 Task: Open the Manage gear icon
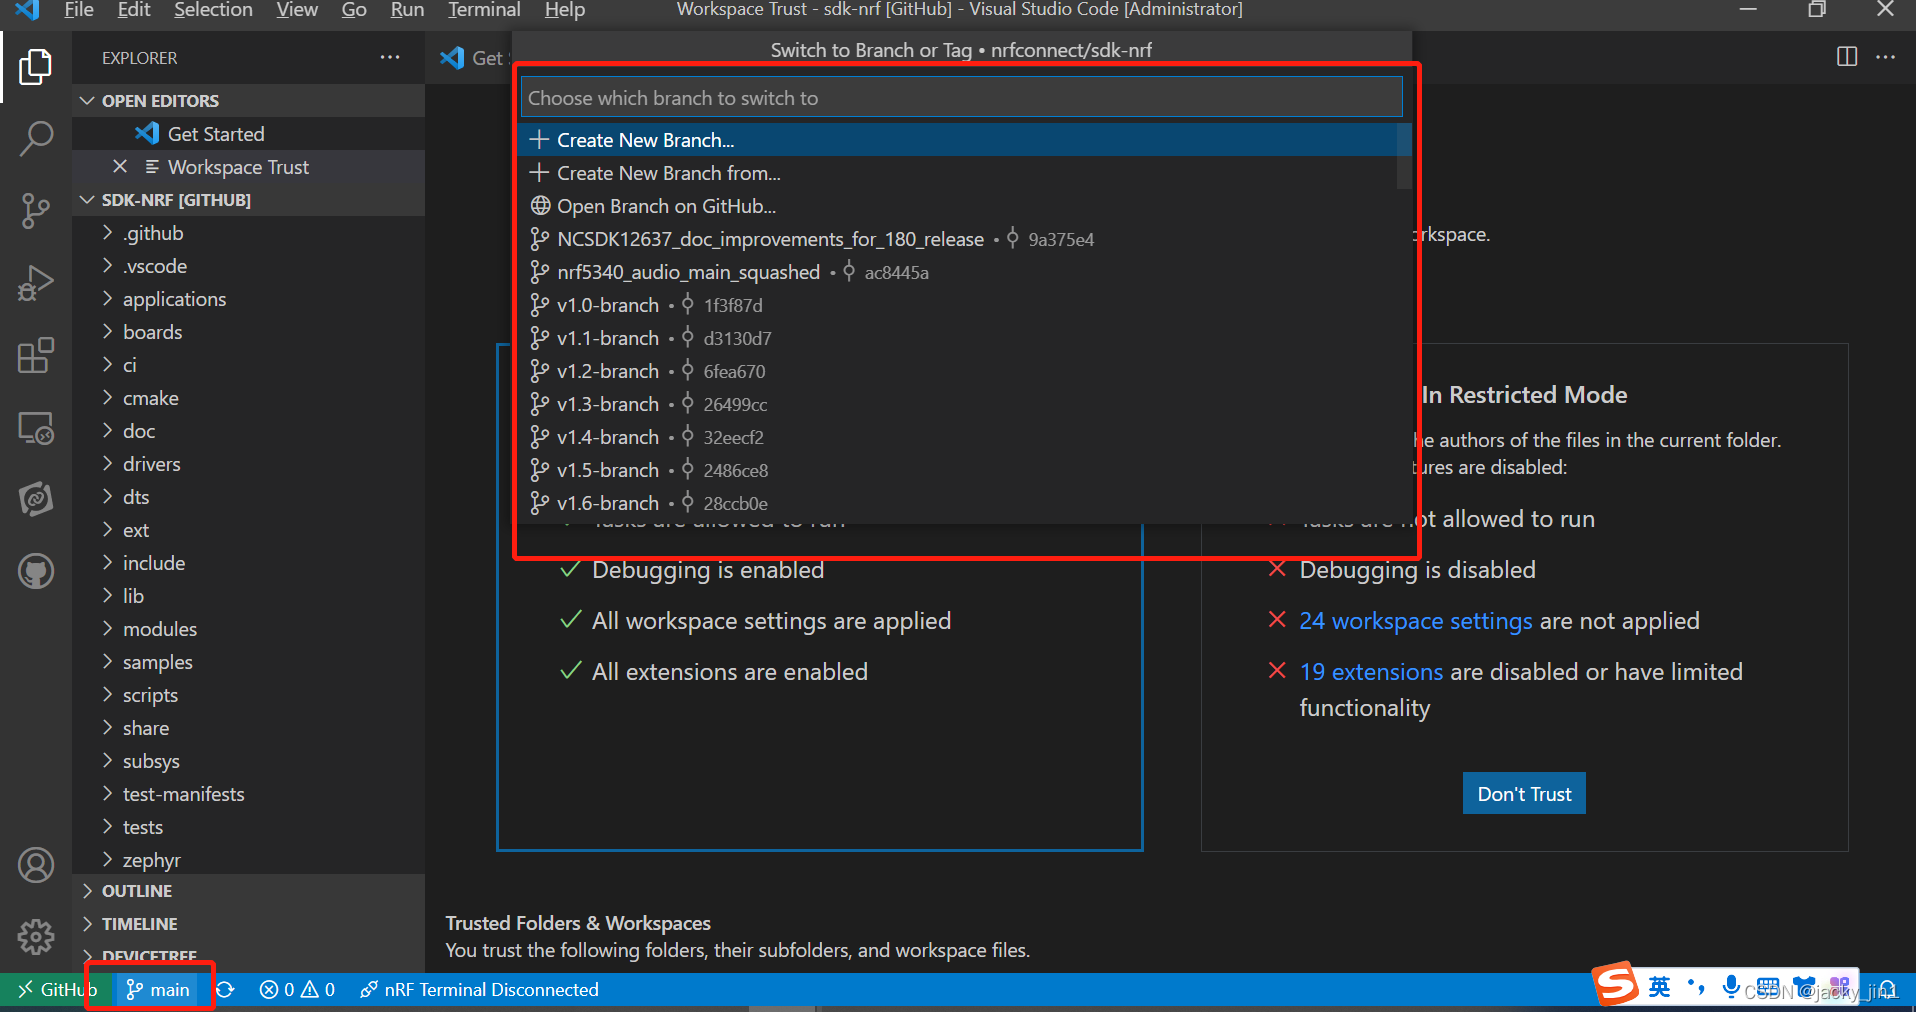(x=36, y=937)
